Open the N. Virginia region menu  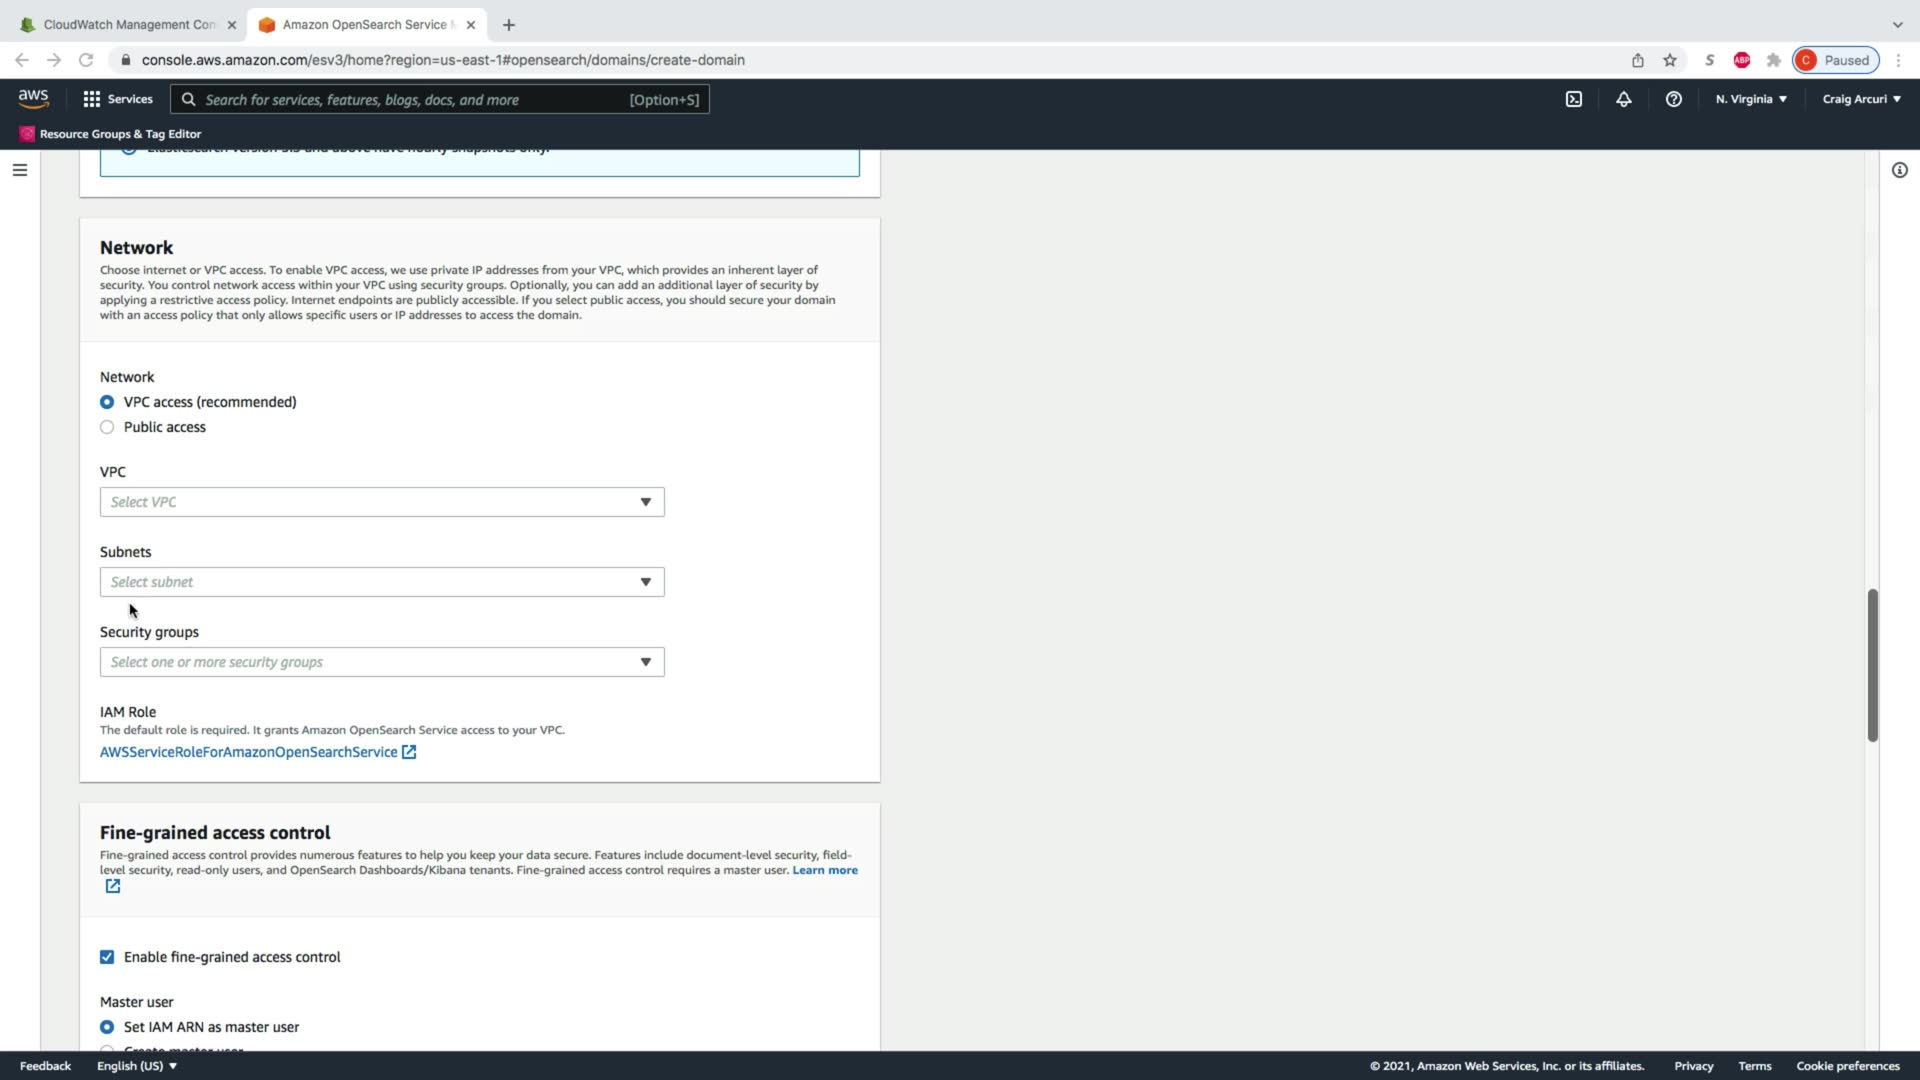1750,99
